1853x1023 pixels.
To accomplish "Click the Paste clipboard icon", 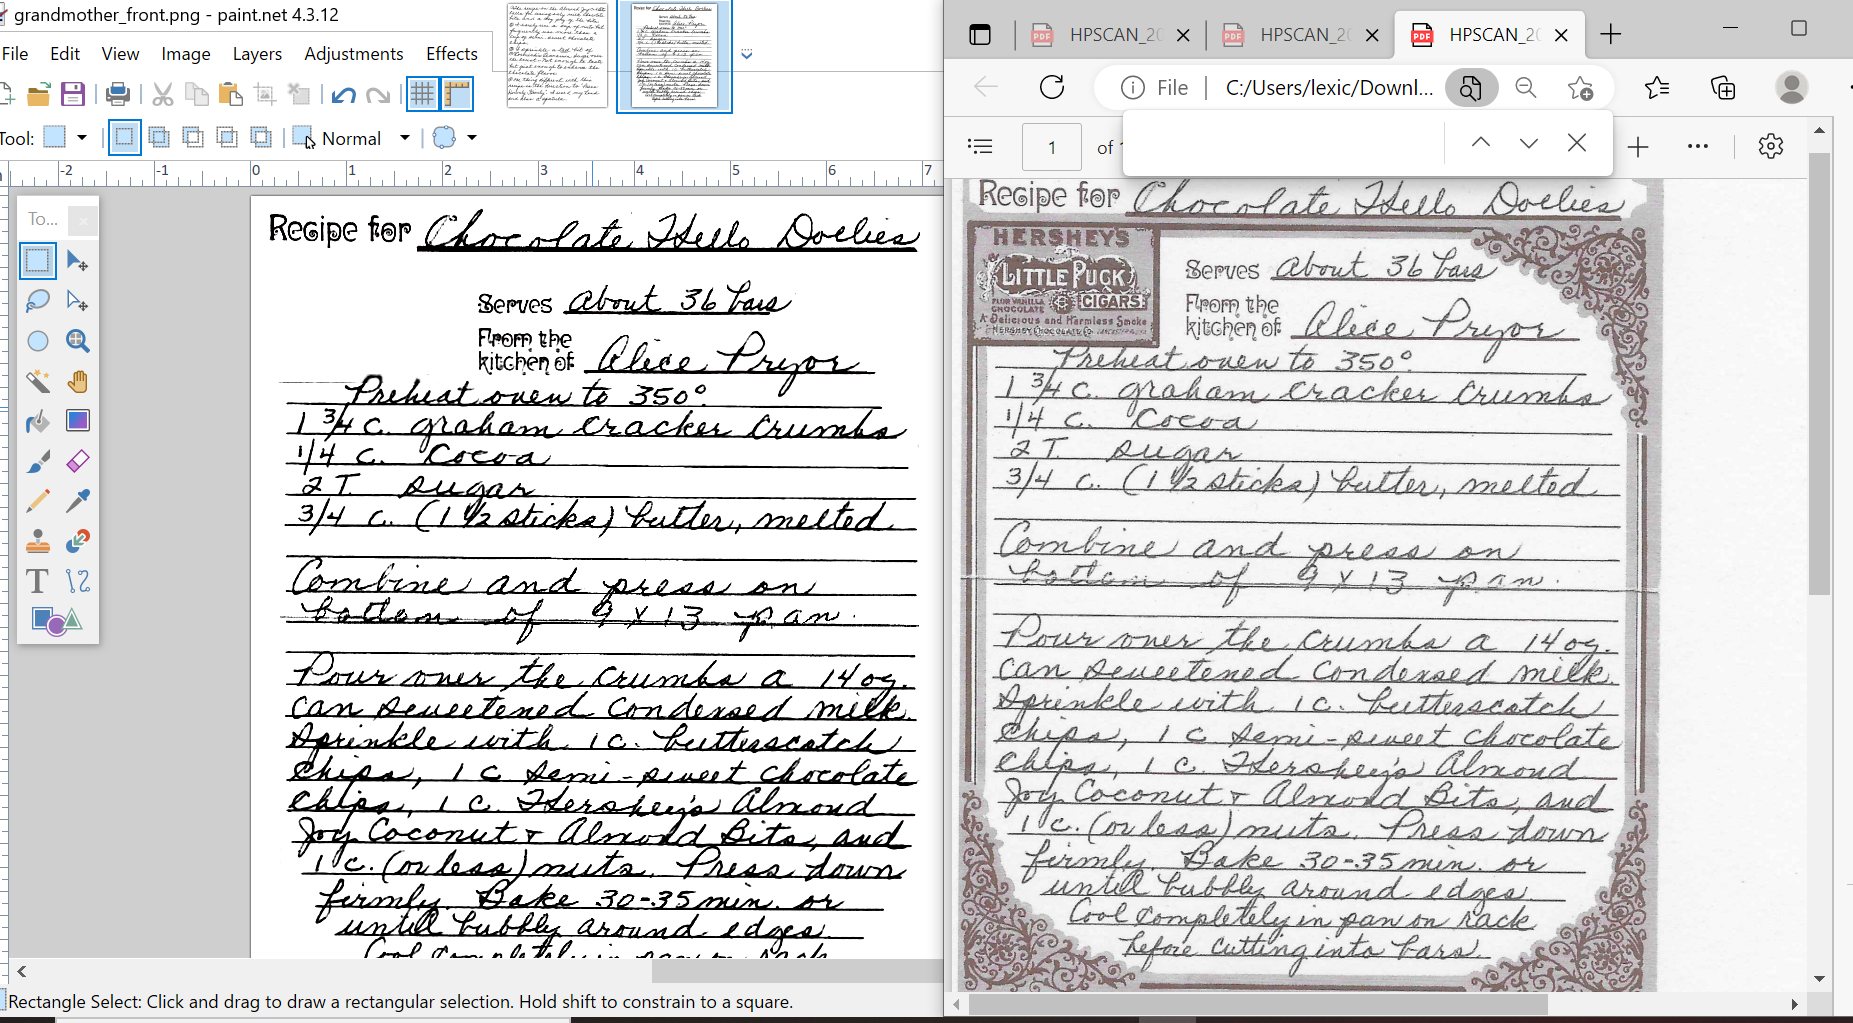I will pyautogui.click(x=230, y=95).
